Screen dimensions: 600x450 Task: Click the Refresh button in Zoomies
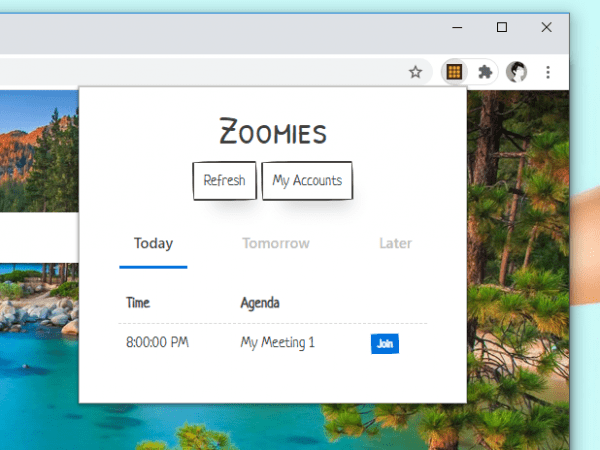click(225, 181)
